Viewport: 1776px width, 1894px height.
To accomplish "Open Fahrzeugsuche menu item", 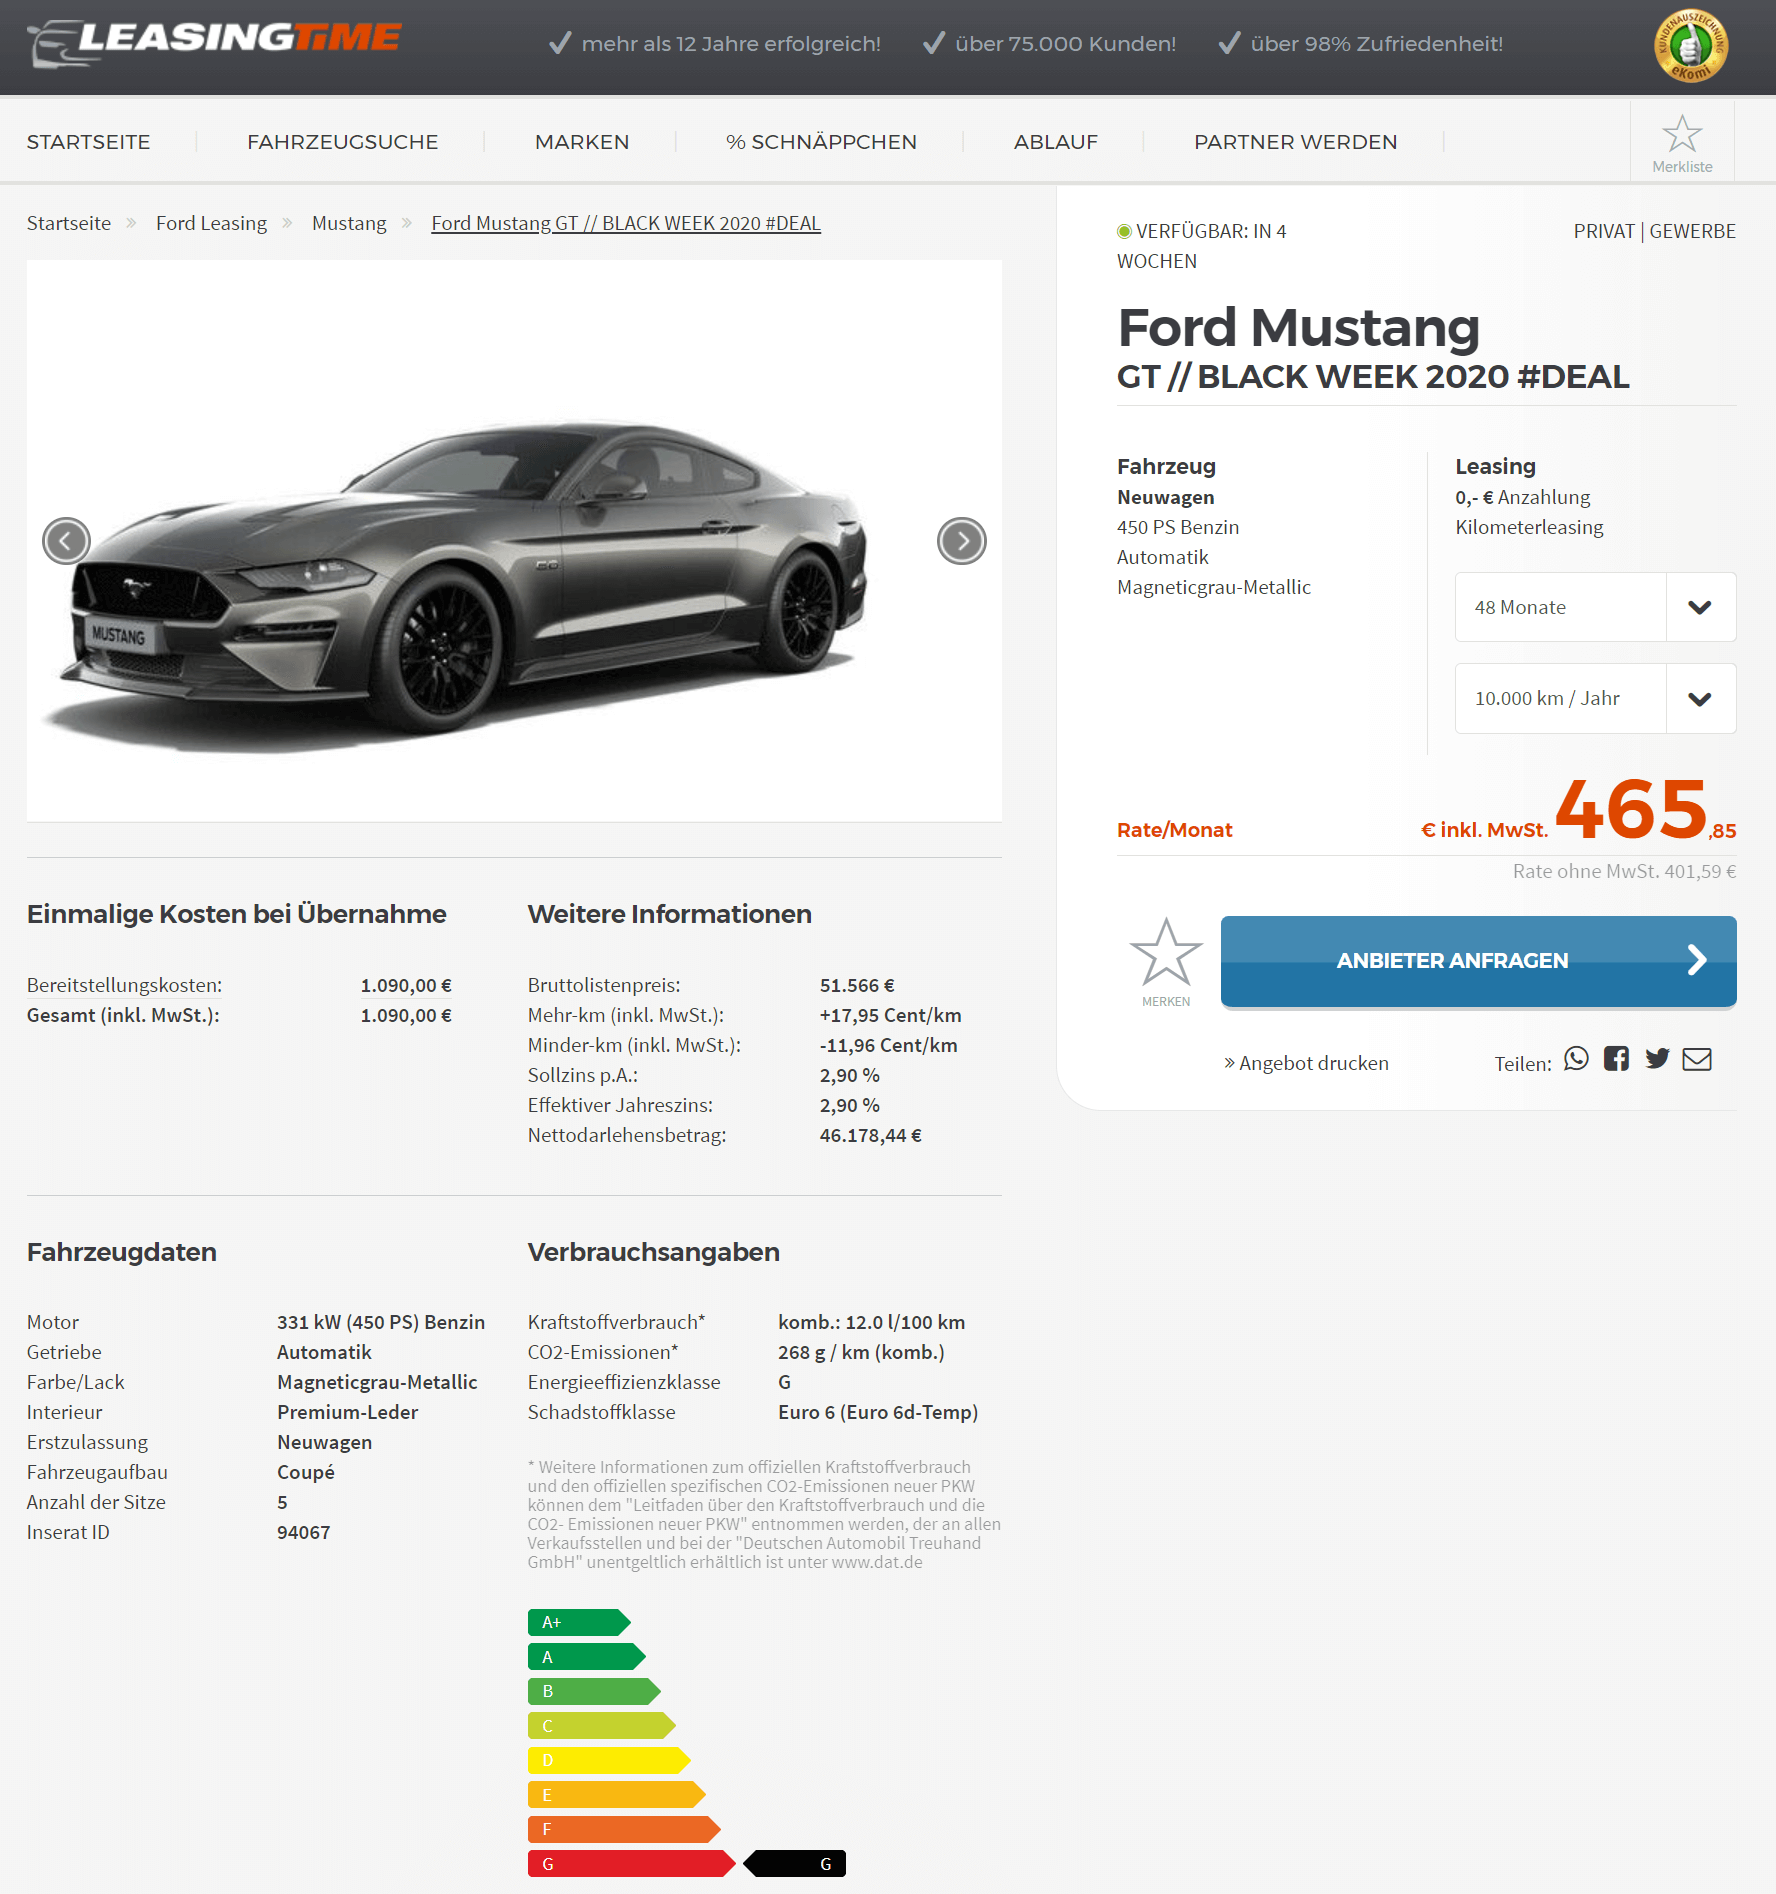I will [342, 142].
